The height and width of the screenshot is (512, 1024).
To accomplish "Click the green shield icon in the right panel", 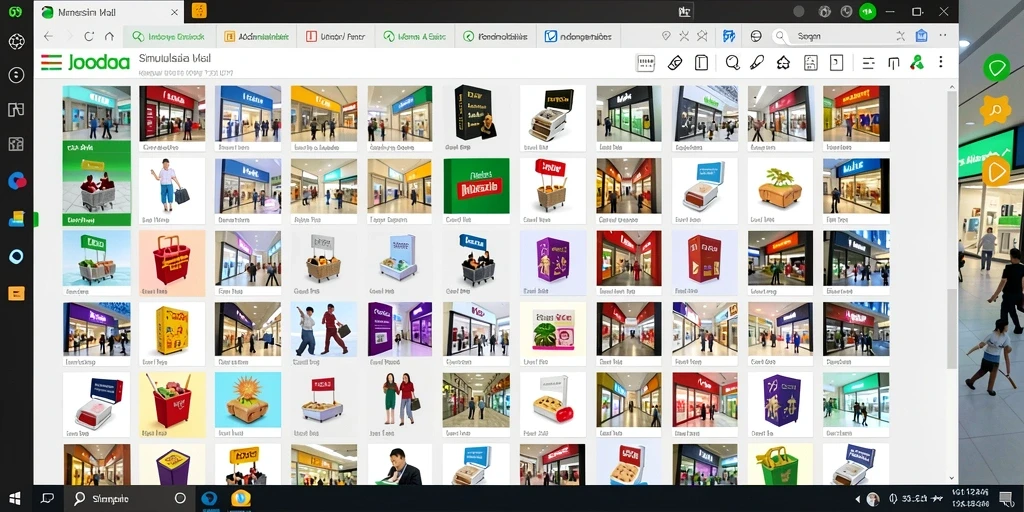I will pyautogui.click(x=996, y=68).
